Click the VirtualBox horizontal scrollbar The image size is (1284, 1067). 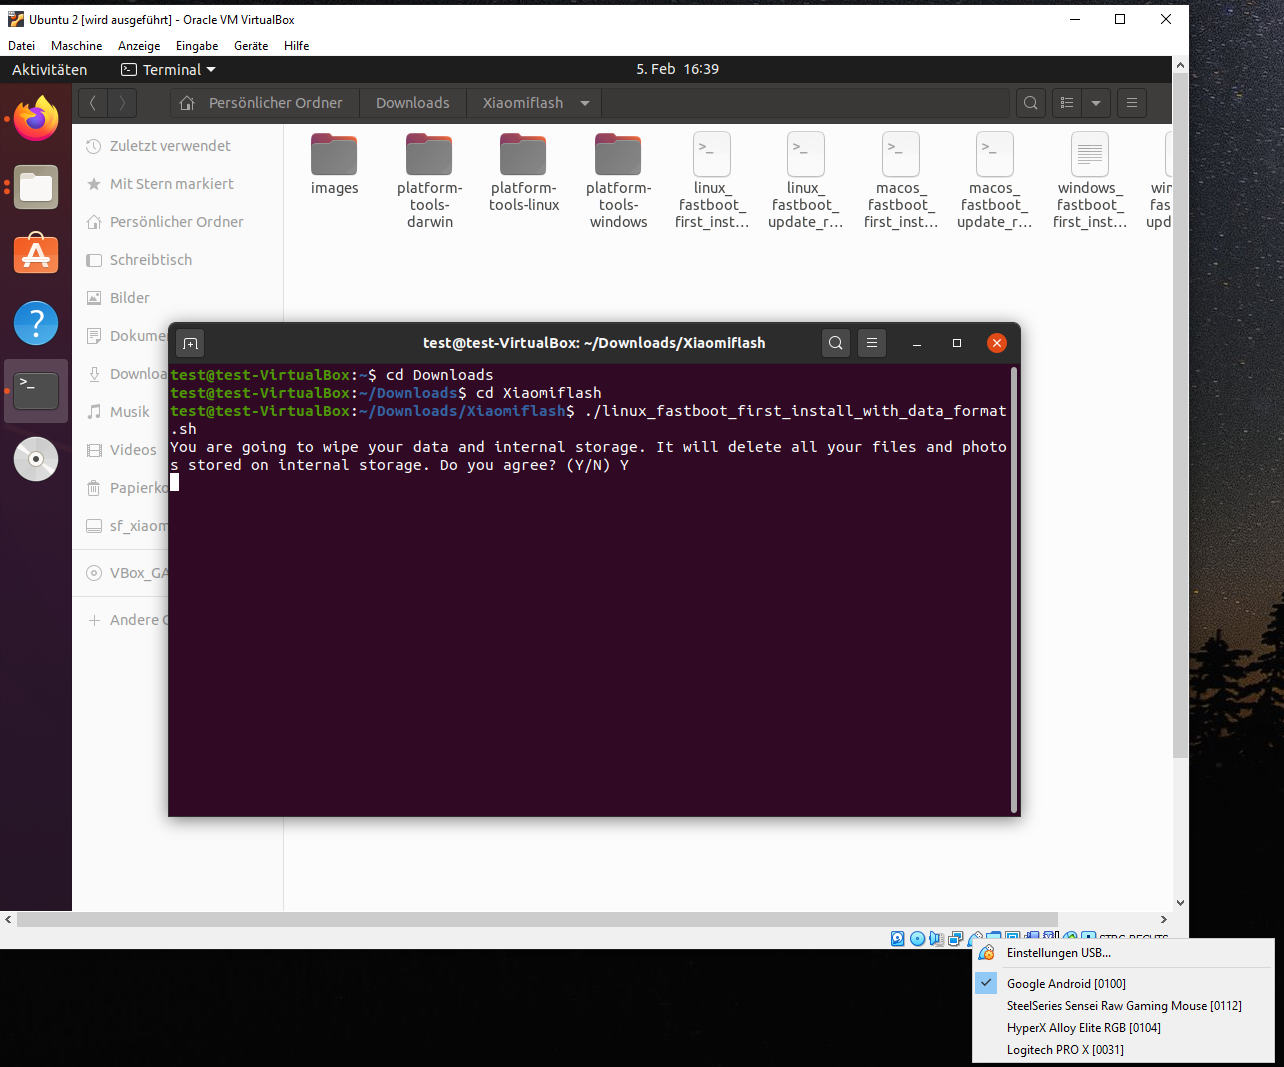click(537, 919)
